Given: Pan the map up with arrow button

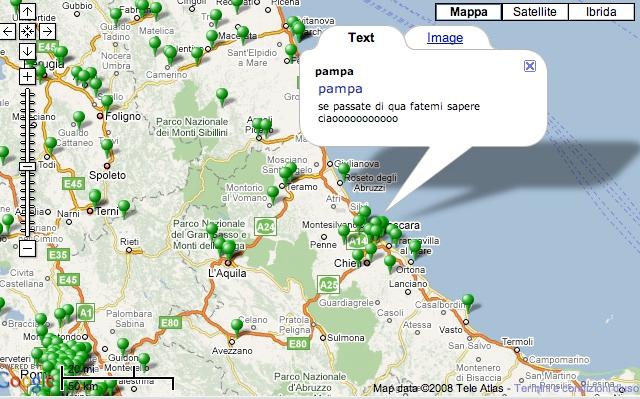Looking at the screenshot, I should (x=27, y=11).
